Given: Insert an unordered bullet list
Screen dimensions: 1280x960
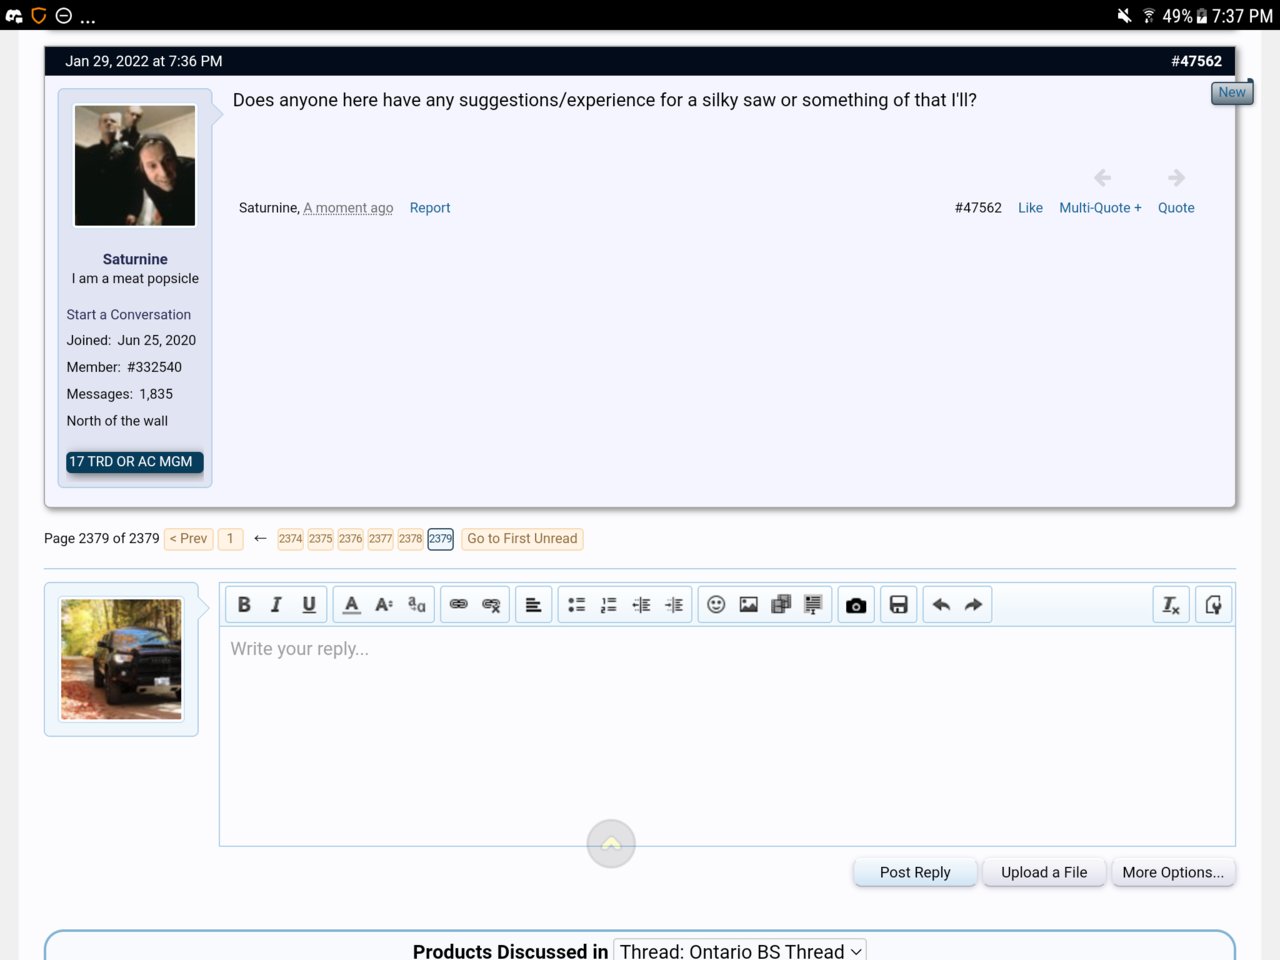Looking at the screenshot, I should (x=577, y=605).
